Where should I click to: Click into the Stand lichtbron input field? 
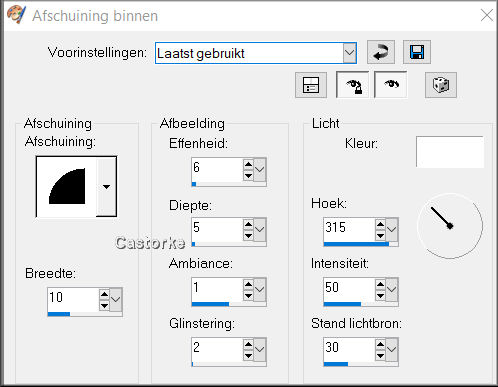(349, 349)
